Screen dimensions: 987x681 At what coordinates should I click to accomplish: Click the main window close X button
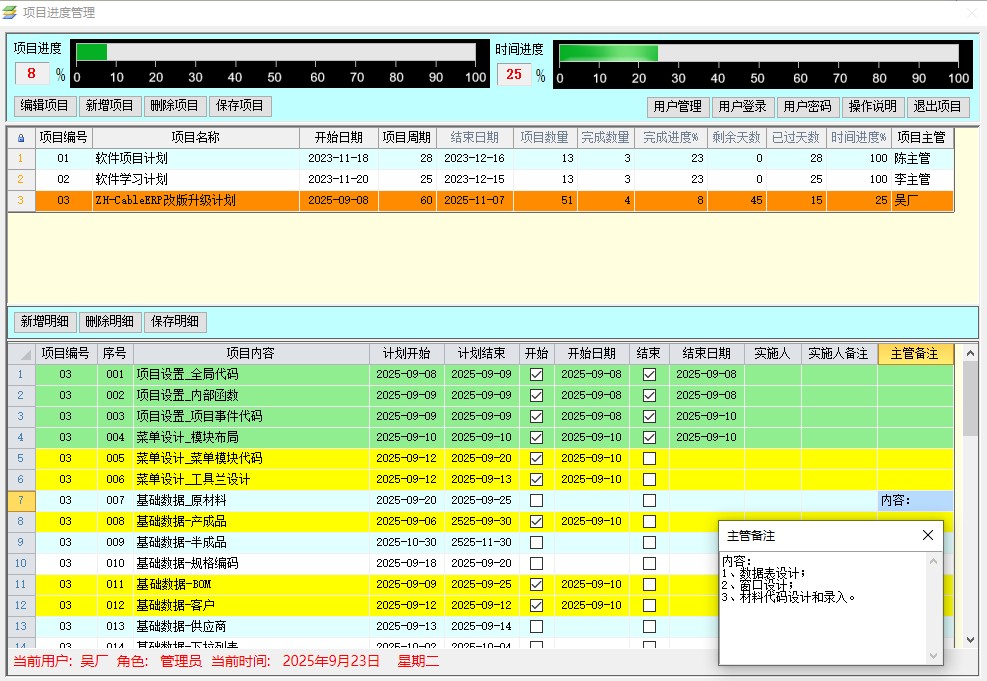[x=970, y=13]
